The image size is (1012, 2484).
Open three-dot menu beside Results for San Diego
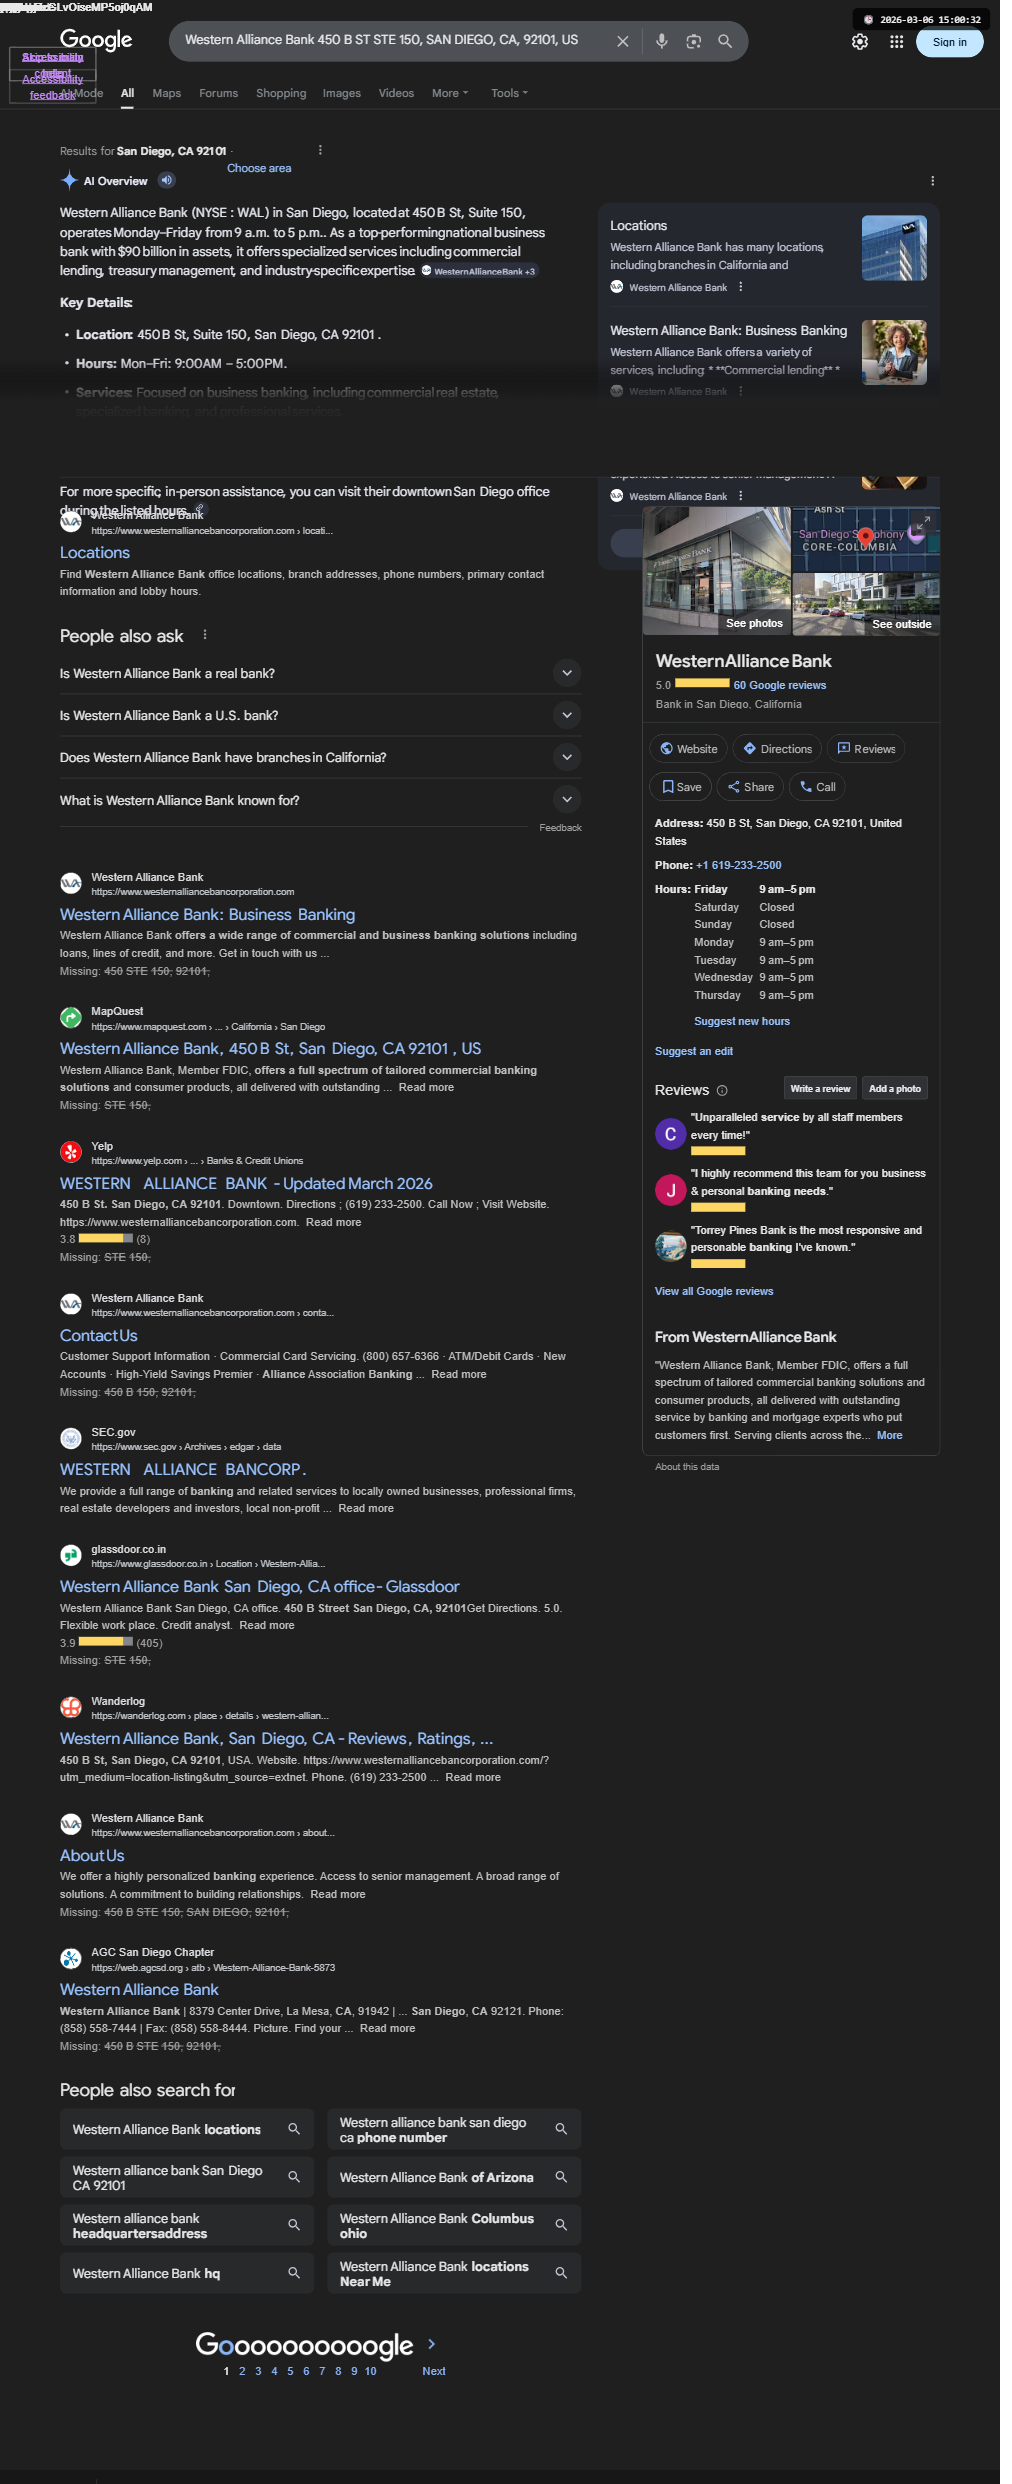click(x=320, y=150)
